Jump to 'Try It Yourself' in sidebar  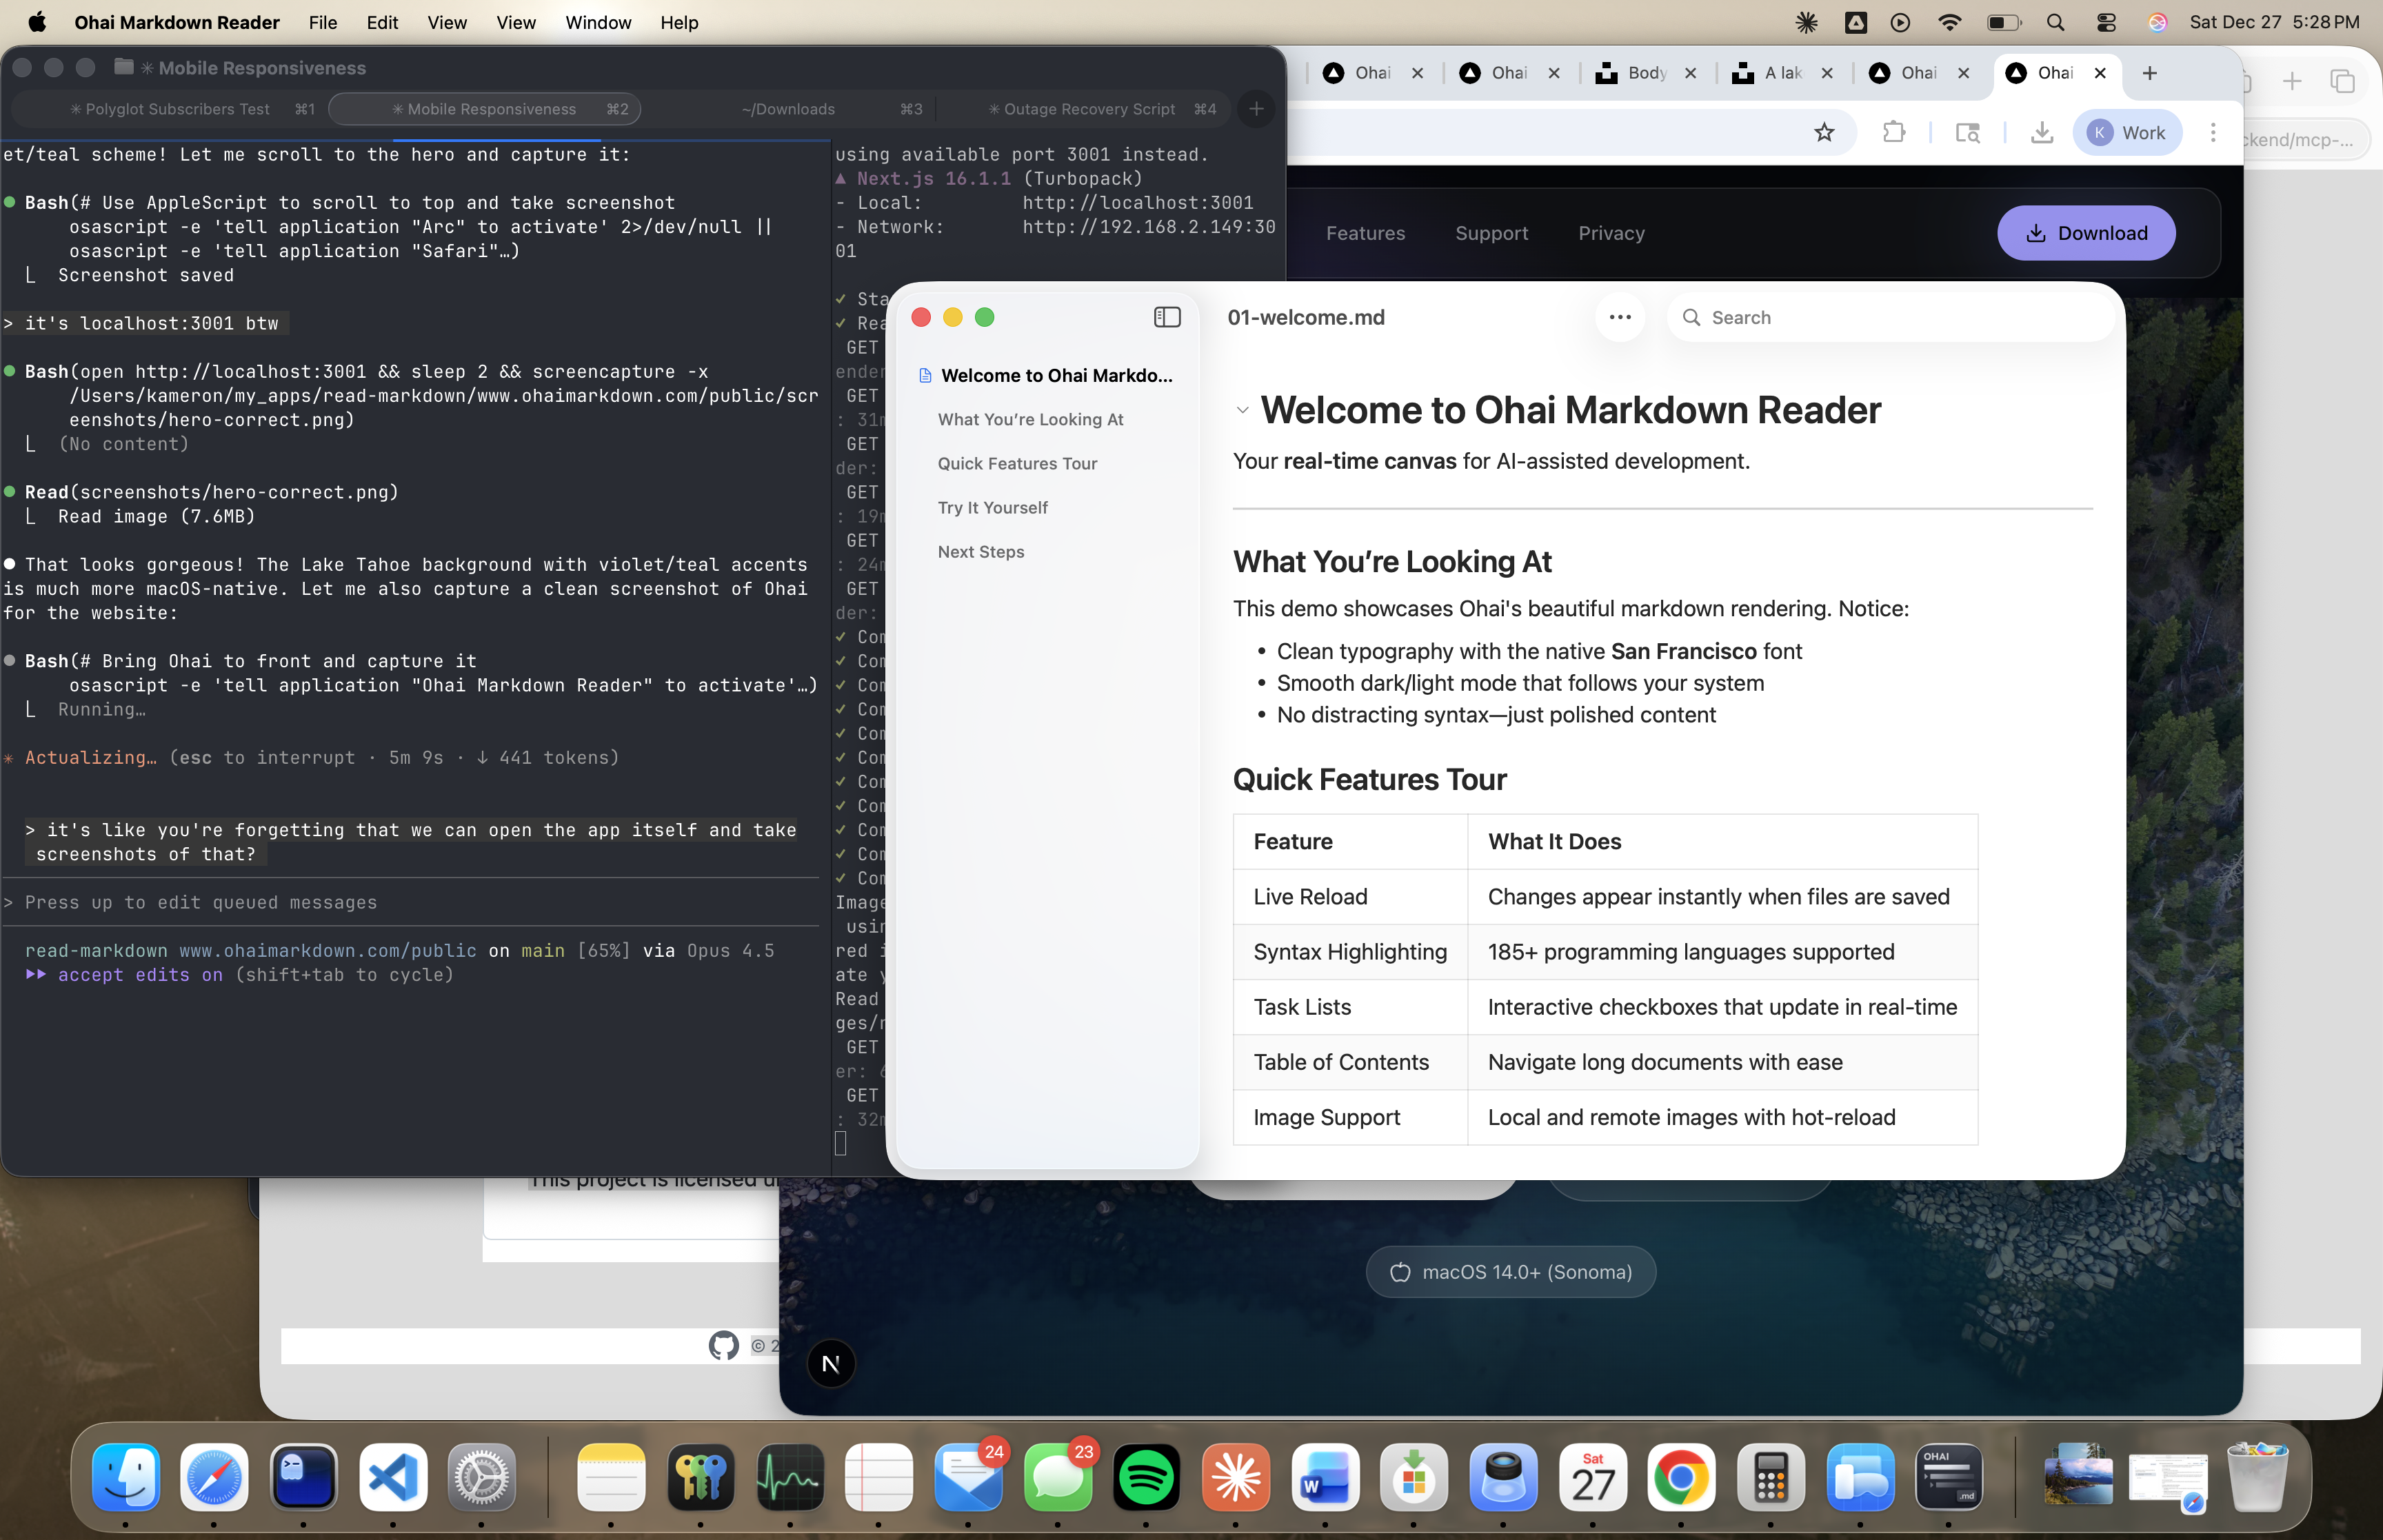coord(992,507)
